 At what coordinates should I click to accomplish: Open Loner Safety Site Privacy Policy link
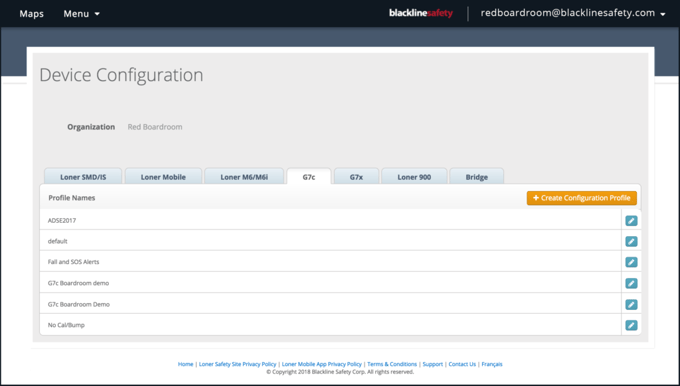(x=237, y=364)
